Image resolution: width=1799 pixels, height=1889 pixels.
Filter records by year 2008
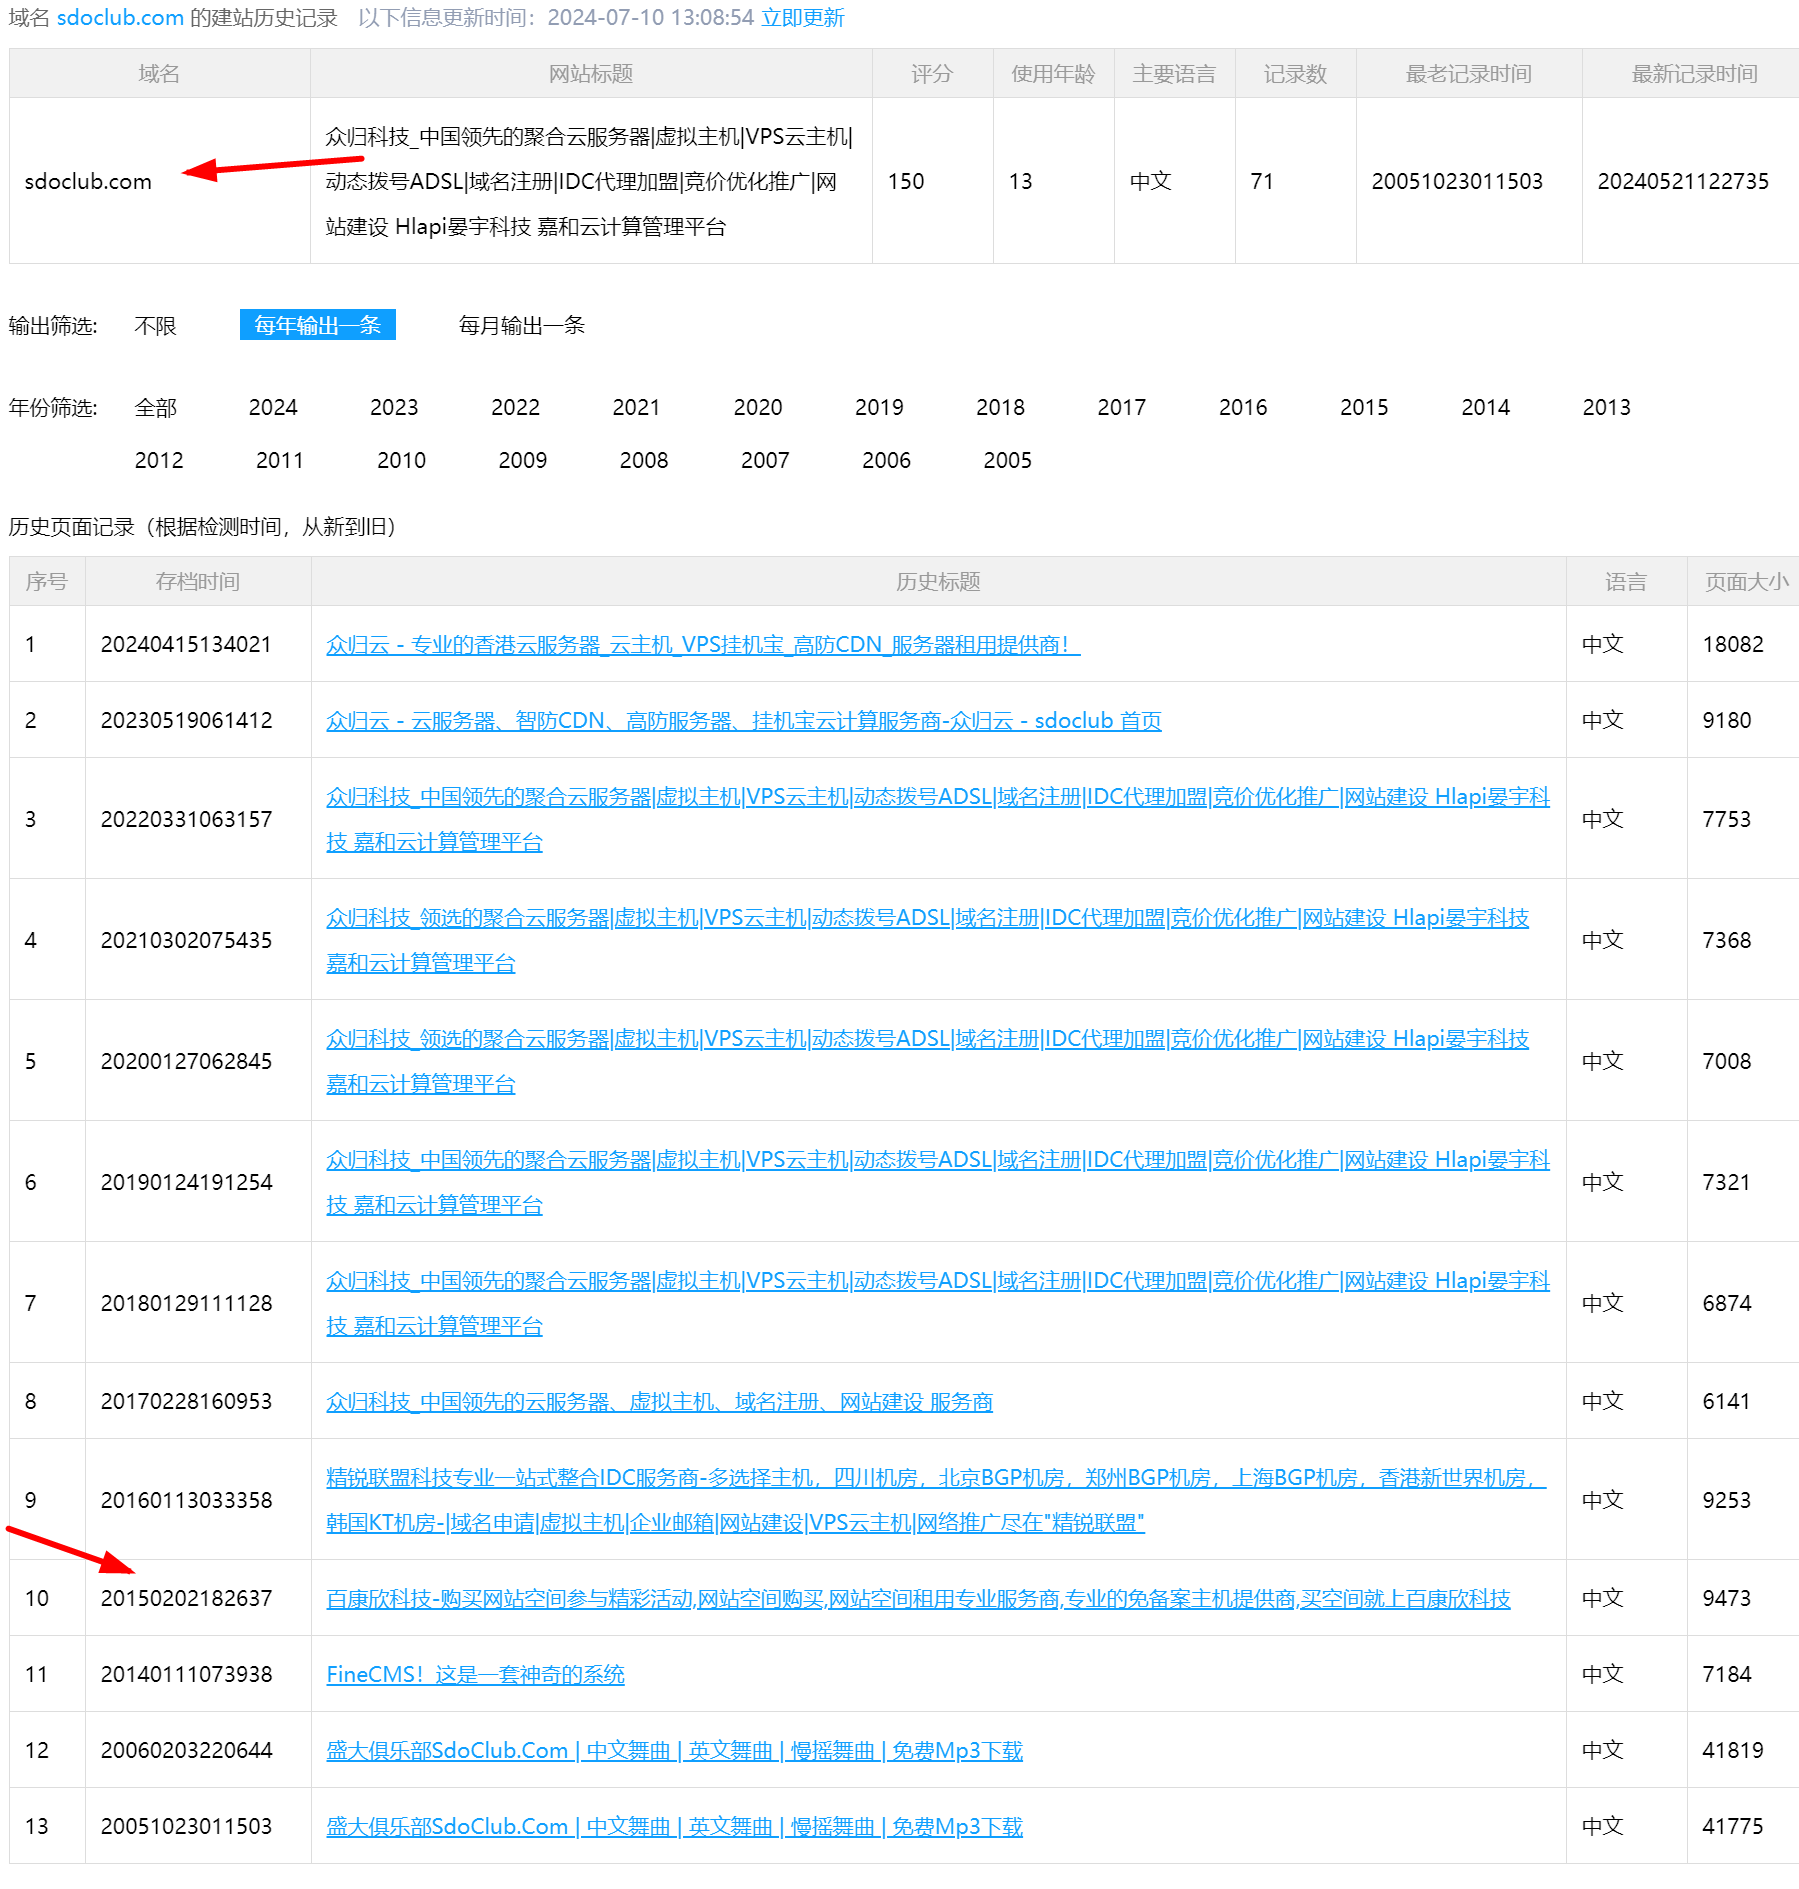pyautogui.click(x=644, y=461)
